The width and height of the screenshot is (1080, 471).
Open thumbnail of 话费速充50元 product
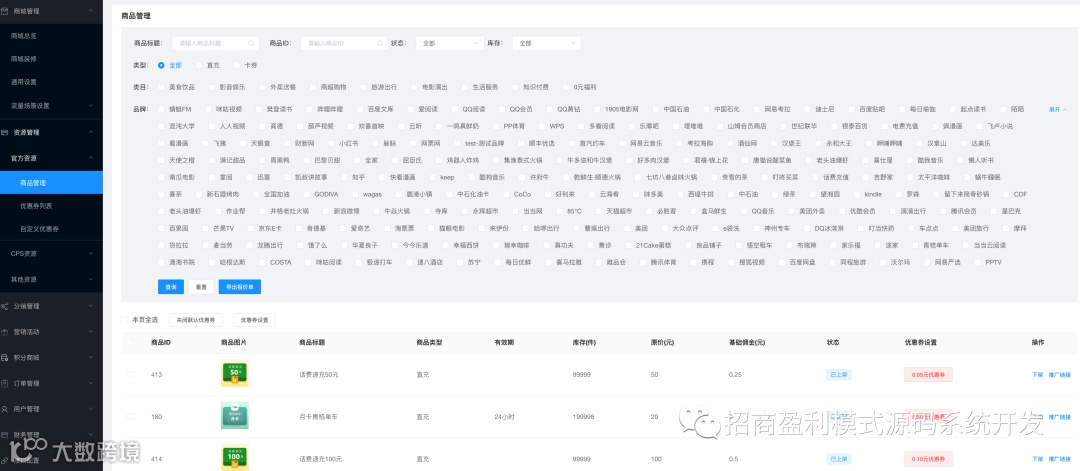pos(234,373)
